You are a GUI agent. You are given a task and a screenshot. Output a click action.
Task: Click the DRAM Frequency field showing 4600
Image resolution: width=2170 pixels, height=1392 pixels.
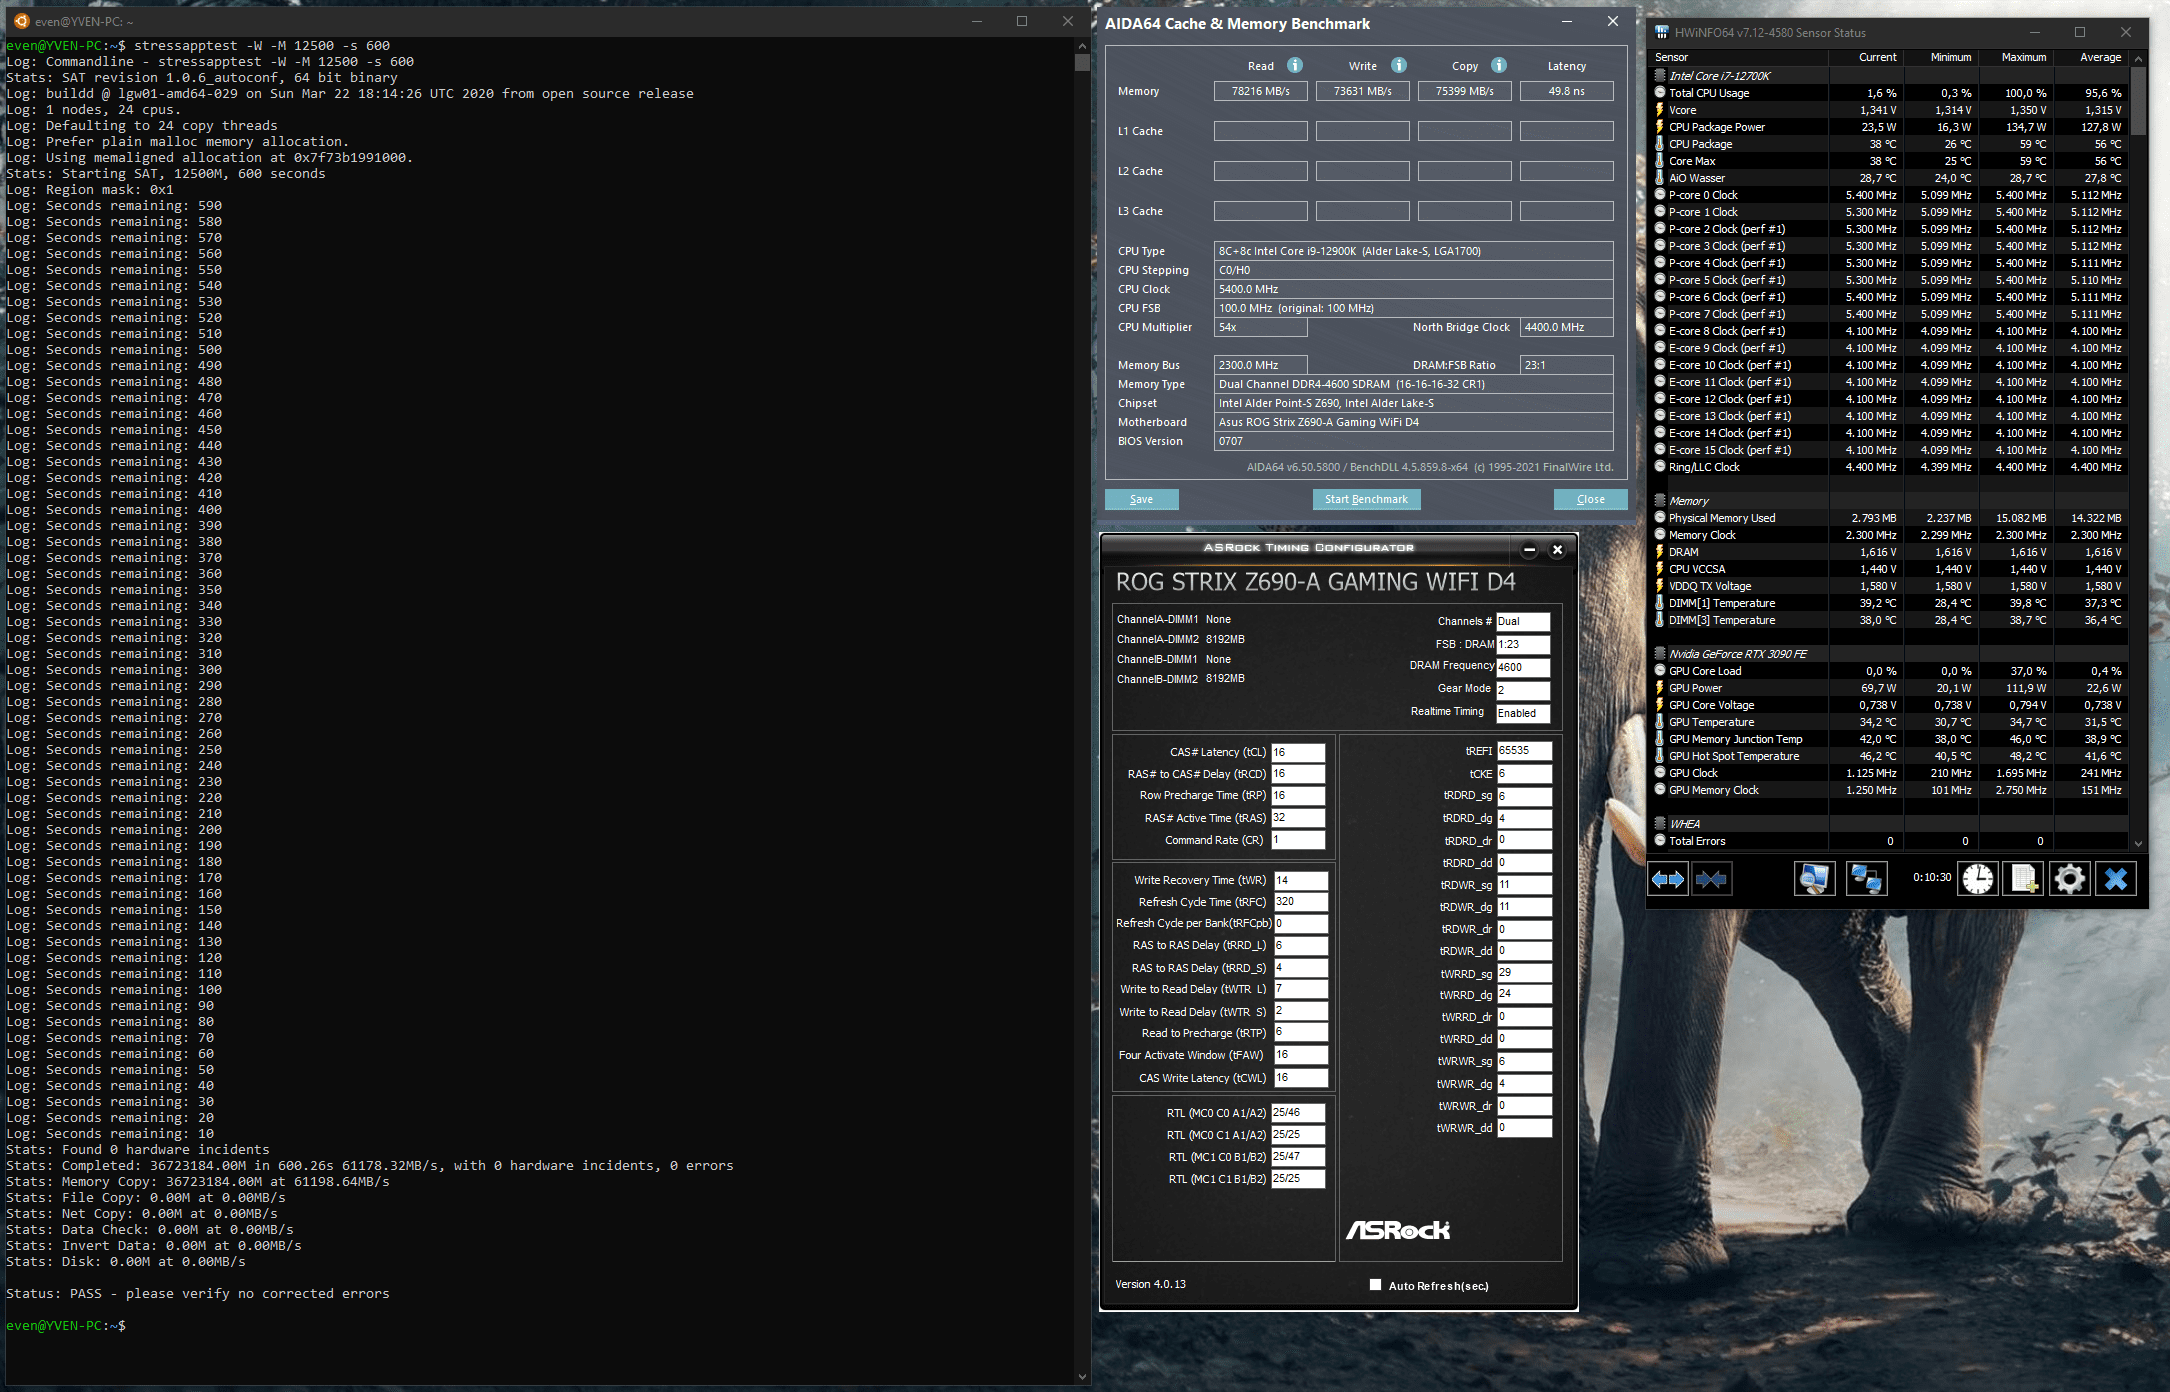coord(1522,667)
